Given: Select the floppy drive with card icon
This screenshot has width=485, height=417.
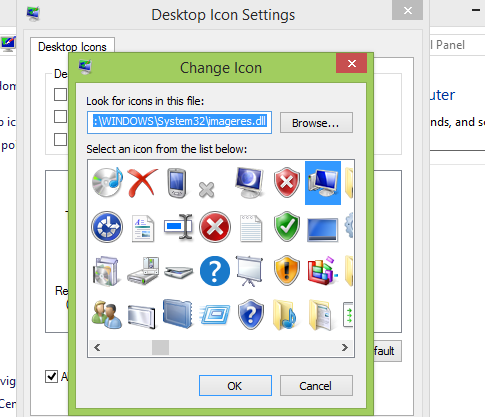Looking at the screenshot, I should (x=143, y=271).
